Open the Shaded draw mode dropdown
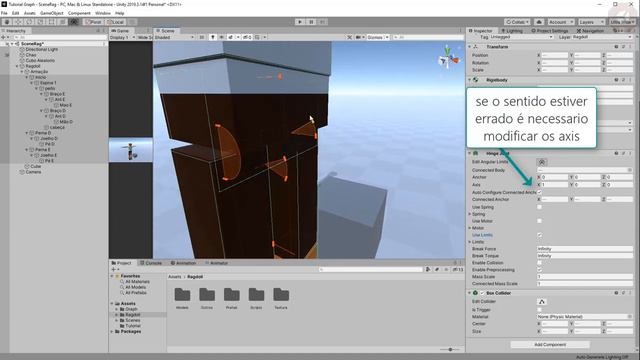640x360 pixels. tap(175, 37)
